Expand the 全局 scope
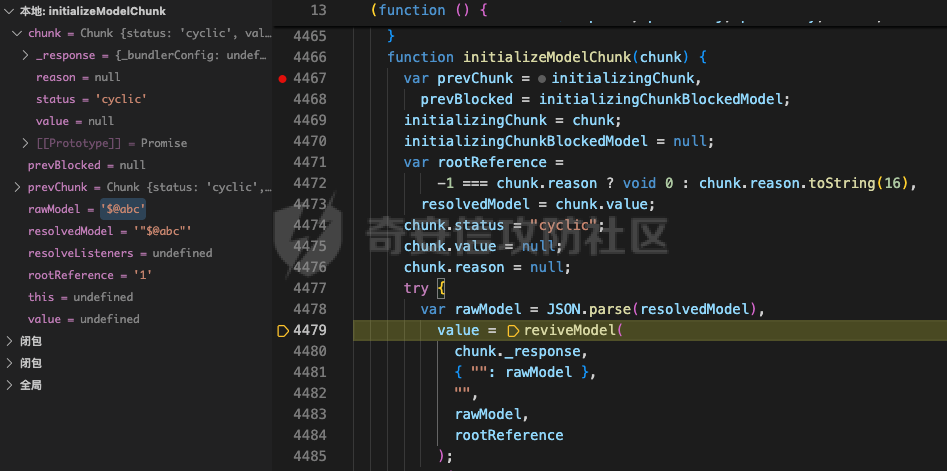The image size is (947, 471). [x=9, y=385]
